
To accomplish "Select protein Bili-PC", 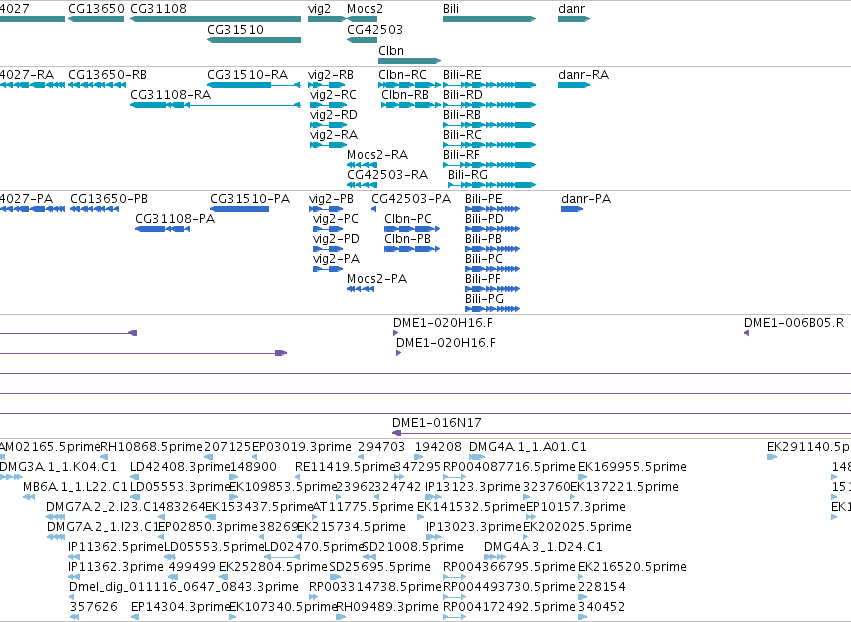I will pos(493,269).
